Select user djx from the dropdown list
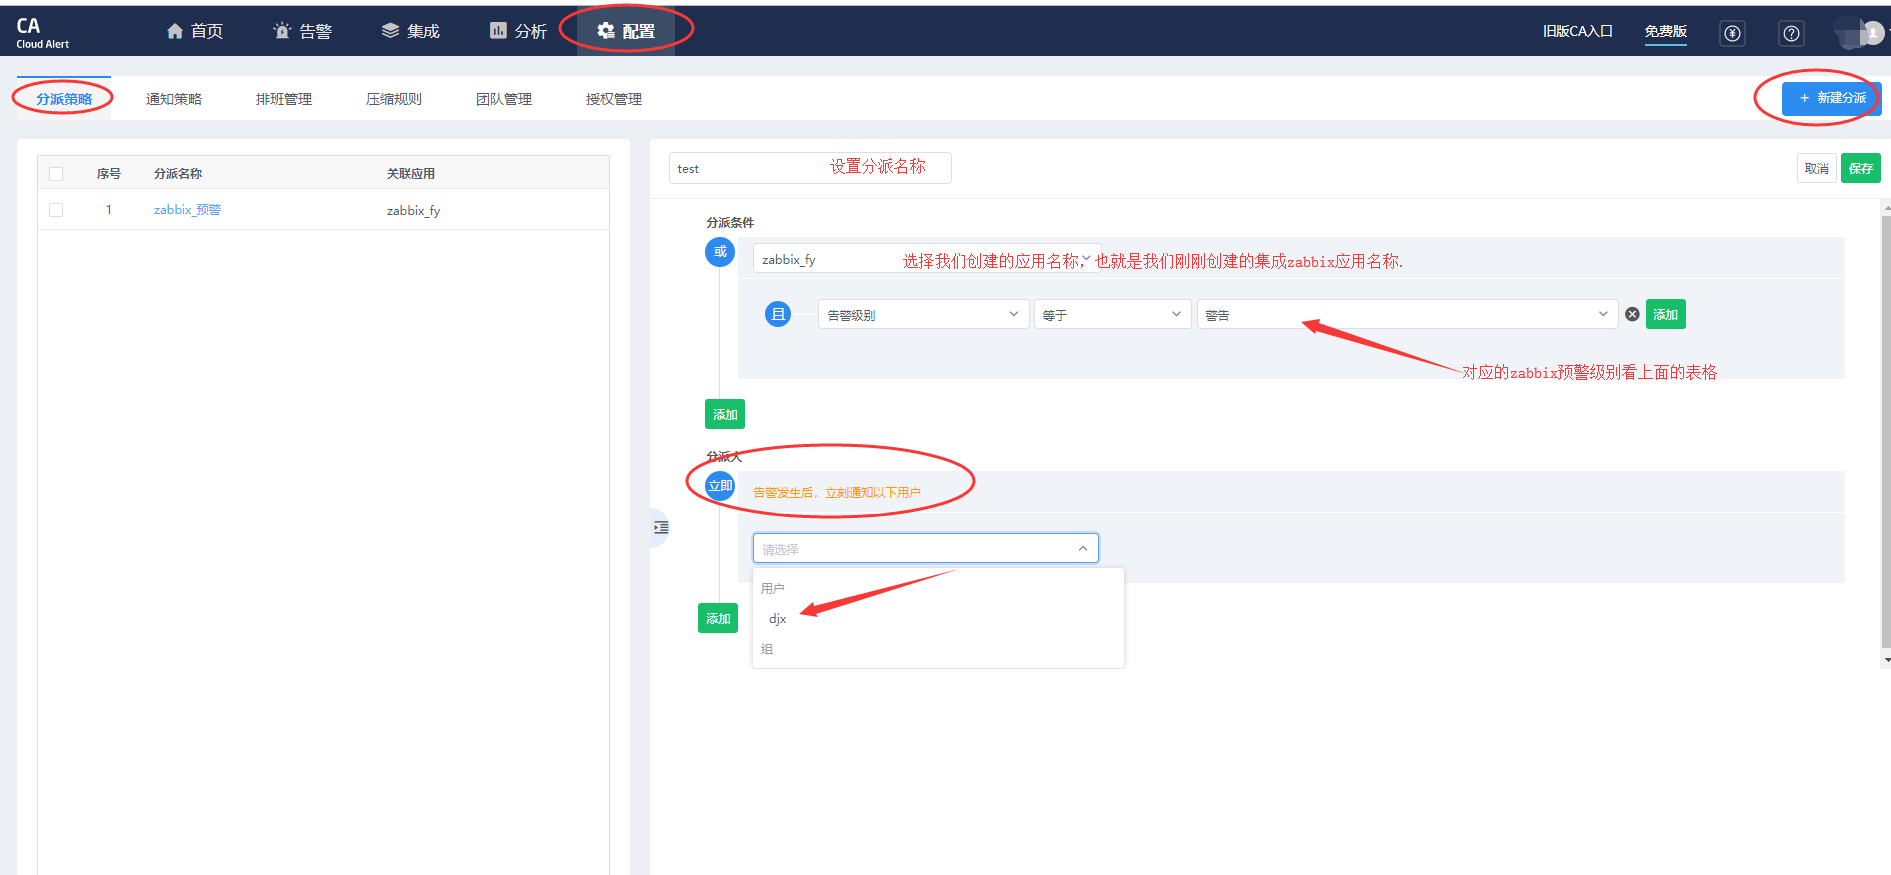Screen dimensions: 1891x875 click(x=778, y=619)
